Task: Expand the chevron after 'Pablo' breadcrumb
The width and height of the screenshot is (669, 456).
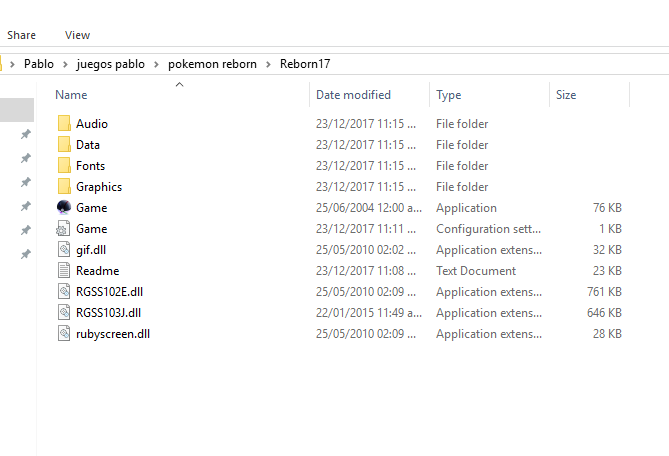Action: click(63, 64)
